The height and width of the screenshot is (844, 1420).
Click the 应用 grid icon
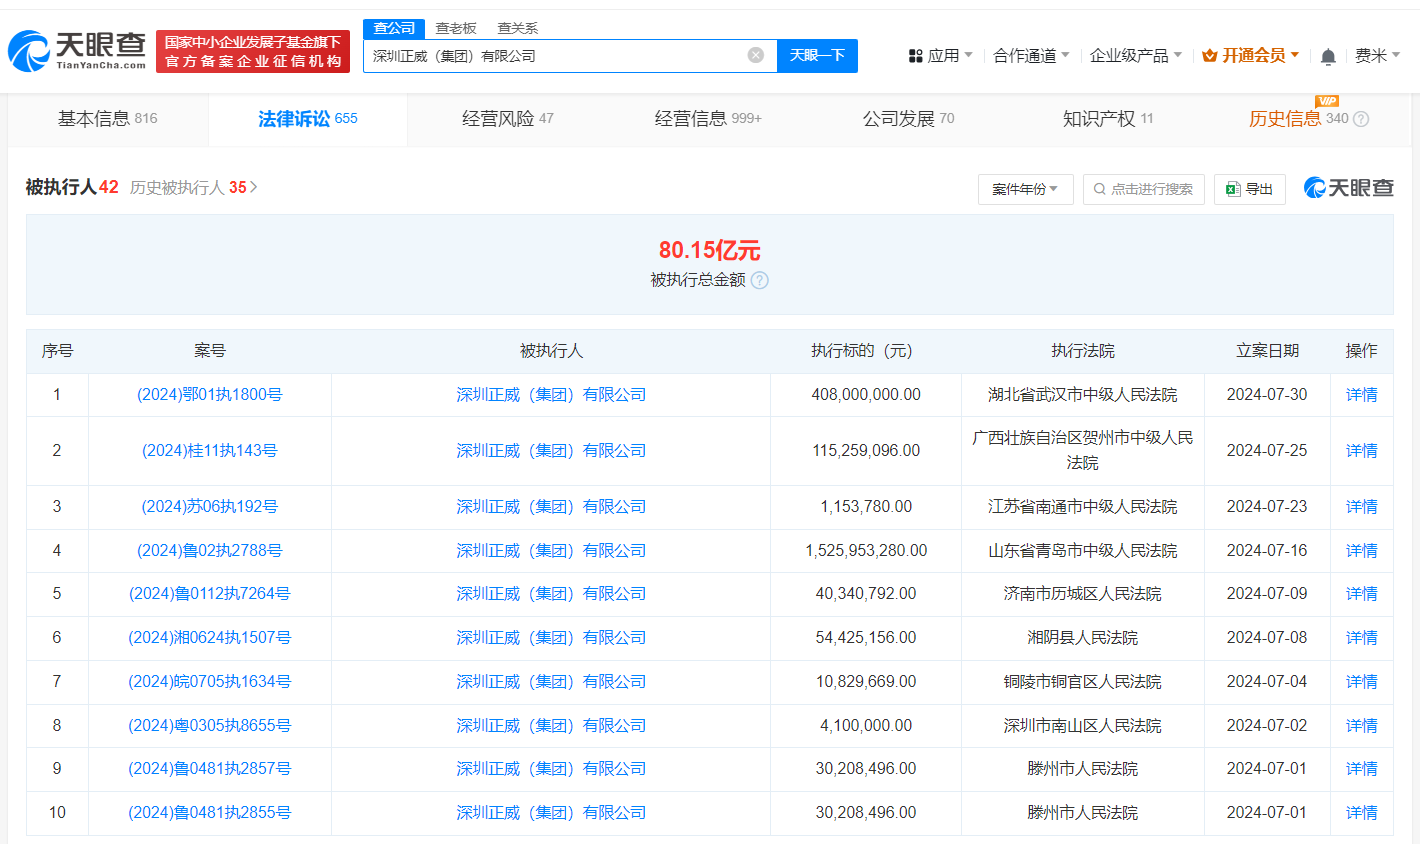(x=916, y=56)
